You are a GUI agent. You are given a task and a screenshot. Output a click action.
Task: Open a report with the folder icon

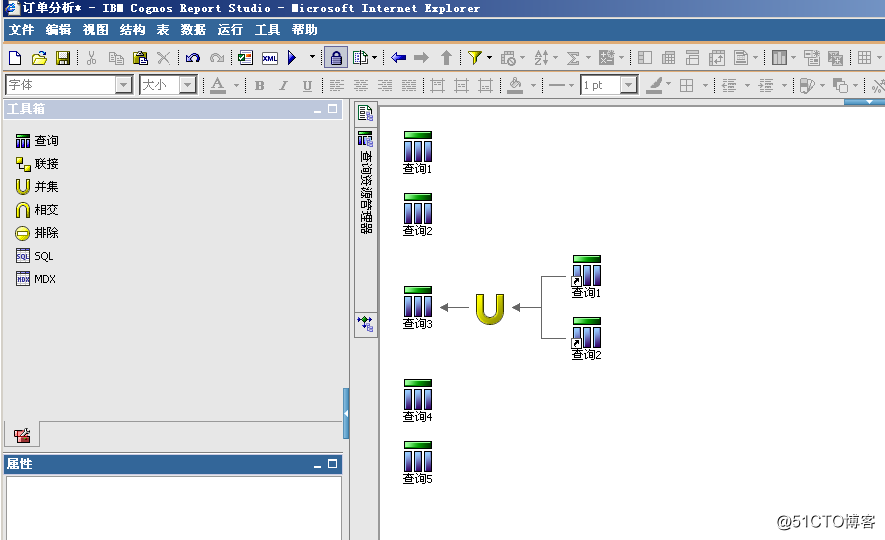point(39,58)
